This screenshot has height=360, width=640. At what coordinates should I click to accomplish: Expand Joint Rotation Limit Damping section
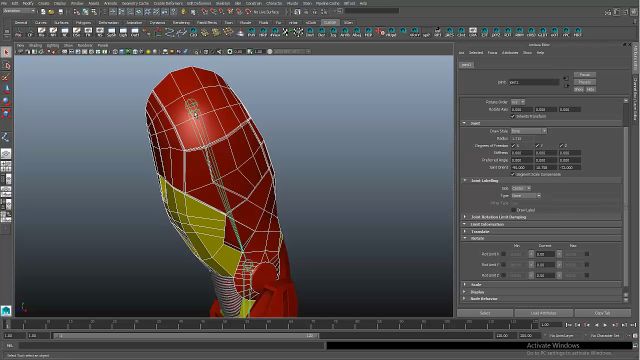click(464, 217)
